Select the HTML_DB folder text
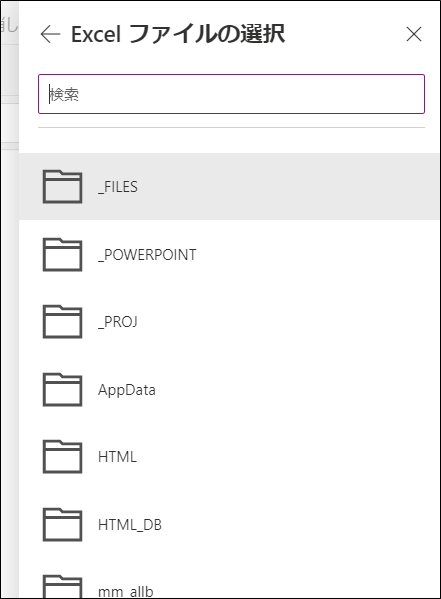441x599 pixels. (x=130, y=525)
